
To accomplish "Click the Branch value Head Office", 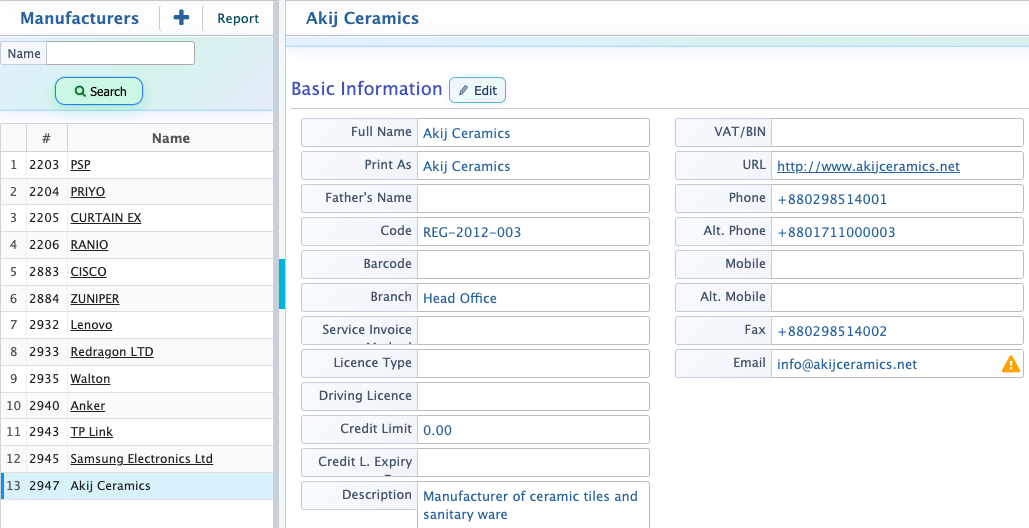I will pyautogui.click(x=459, y=298).
